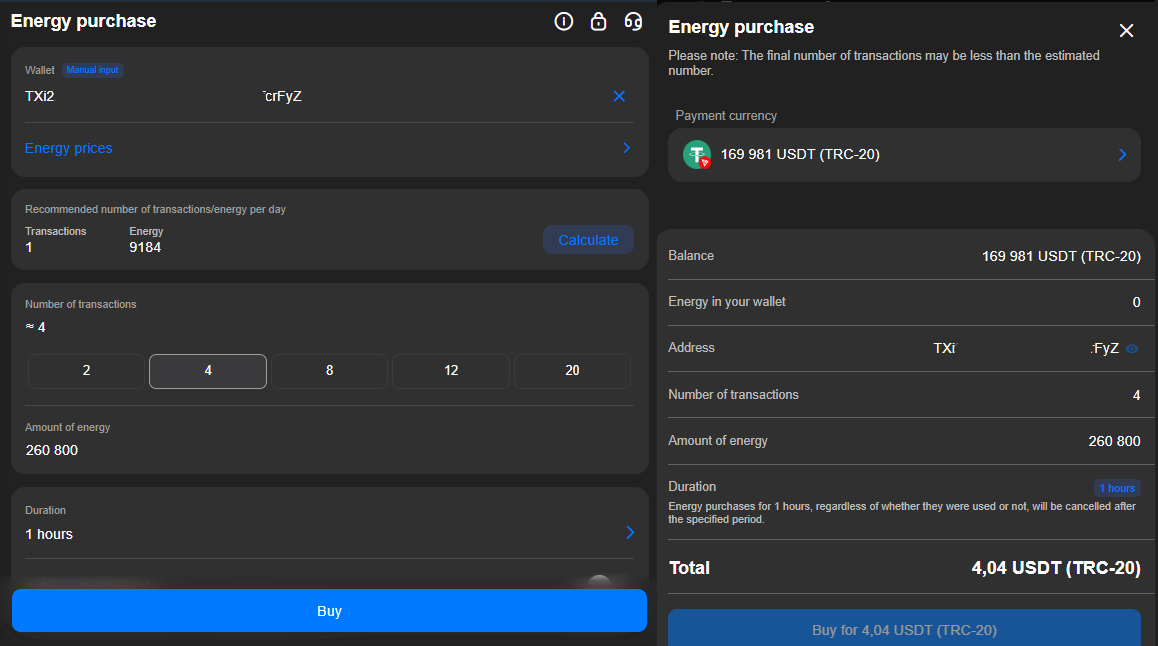Open Energy prices link
This screenshot has height=646, width=1158.
coord(69,148)
